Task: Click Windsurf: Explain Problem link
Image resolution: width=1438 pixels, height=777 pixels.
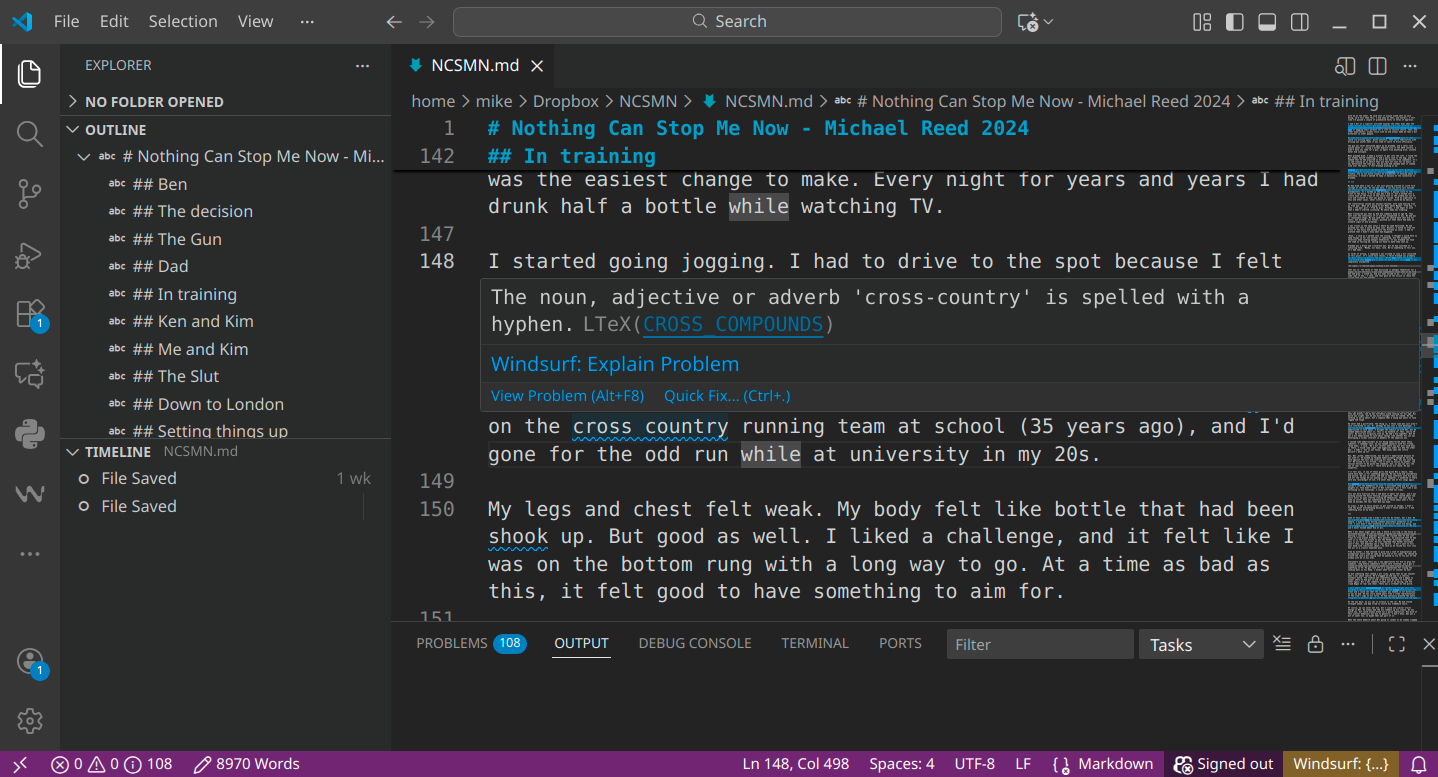Action: [x=614, y=364]
